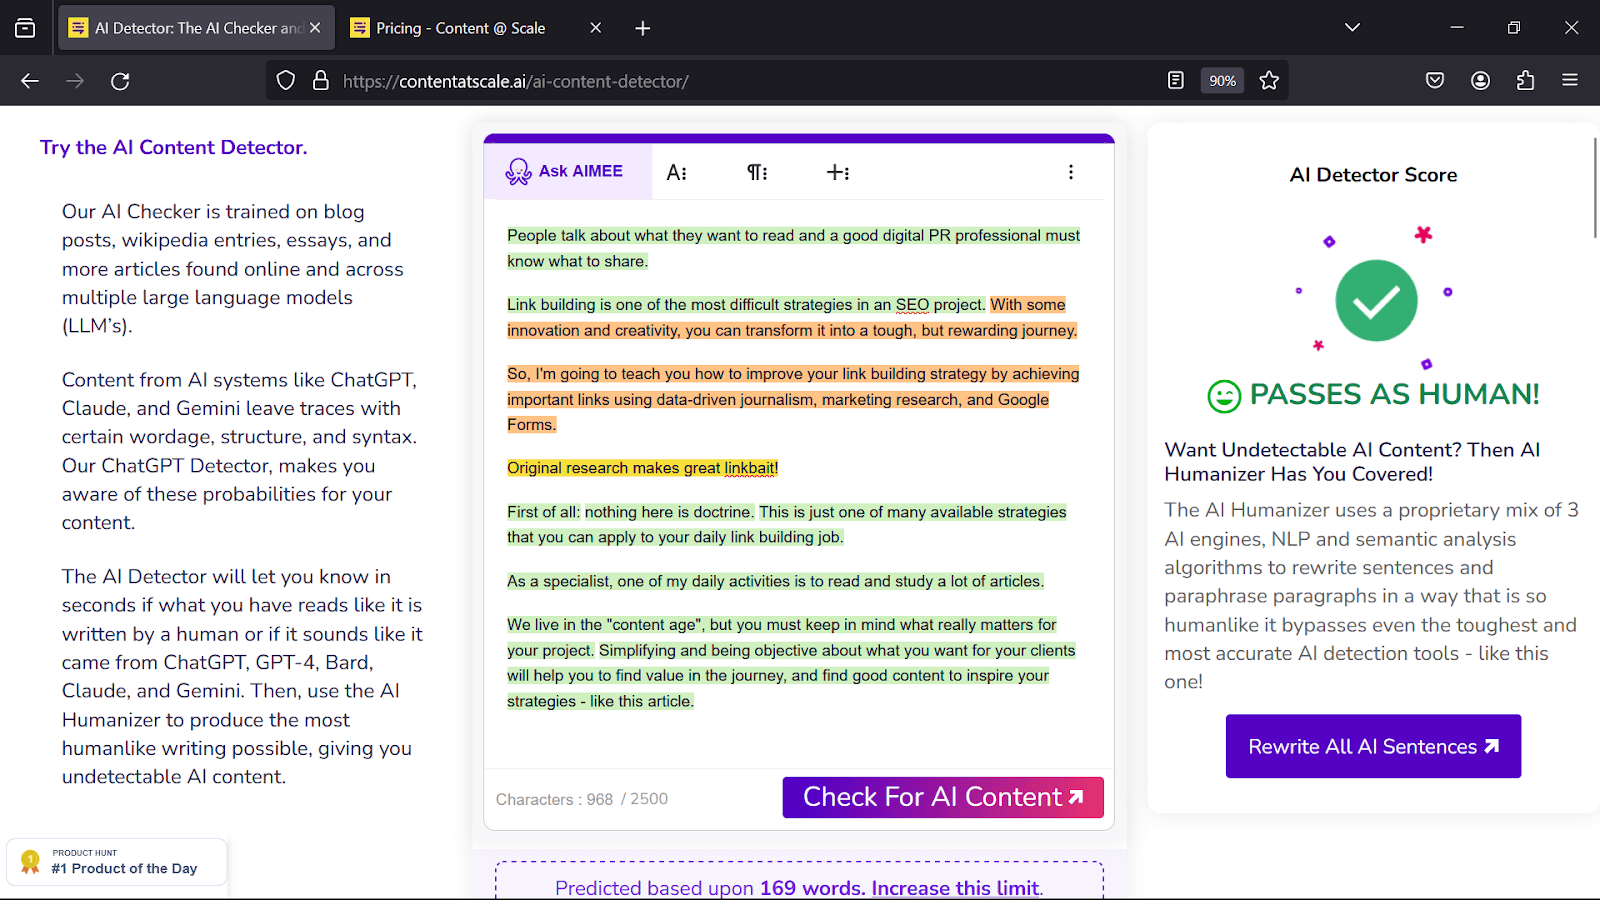This screenshot has height=900, width=1600.
Task: Reset the 90% zoom level indicator
Action: point(1222,81)
